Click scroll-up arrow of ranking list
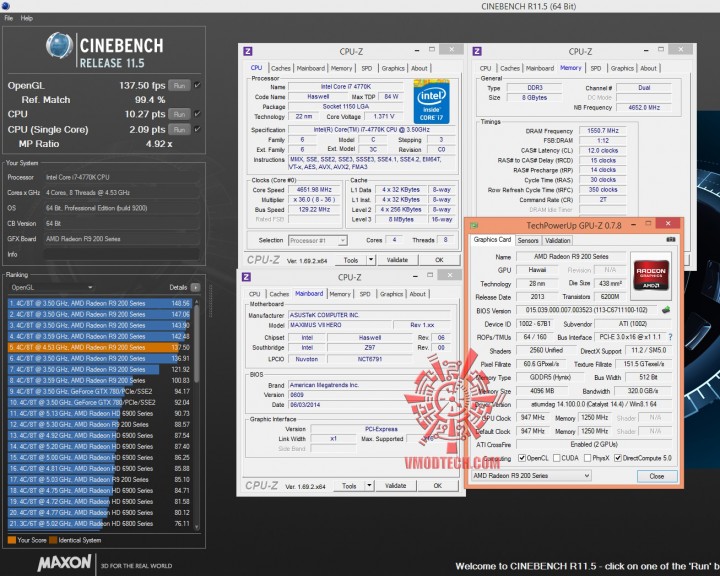Screen dimensions: 720x576 197,302
